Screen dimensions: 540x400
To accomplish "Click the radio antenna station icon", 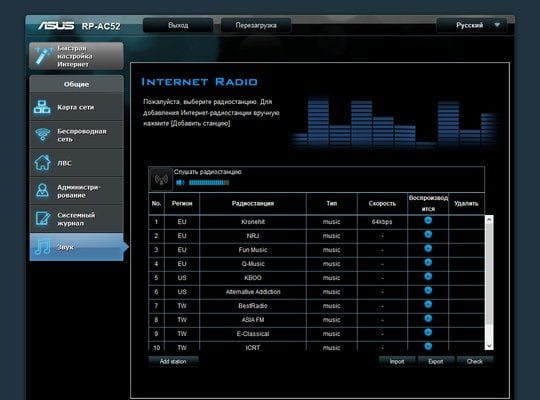I will coord(161,179).
